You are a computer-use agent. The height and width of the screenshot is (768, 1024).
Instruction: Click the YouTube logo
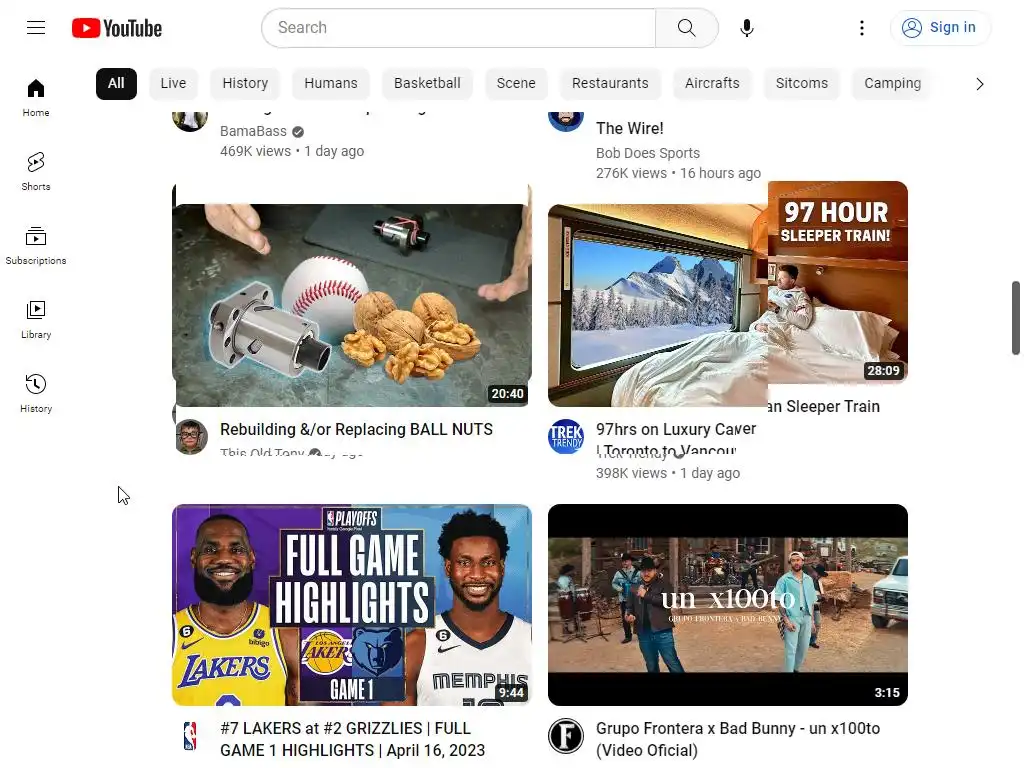click(x=117, y=28)
